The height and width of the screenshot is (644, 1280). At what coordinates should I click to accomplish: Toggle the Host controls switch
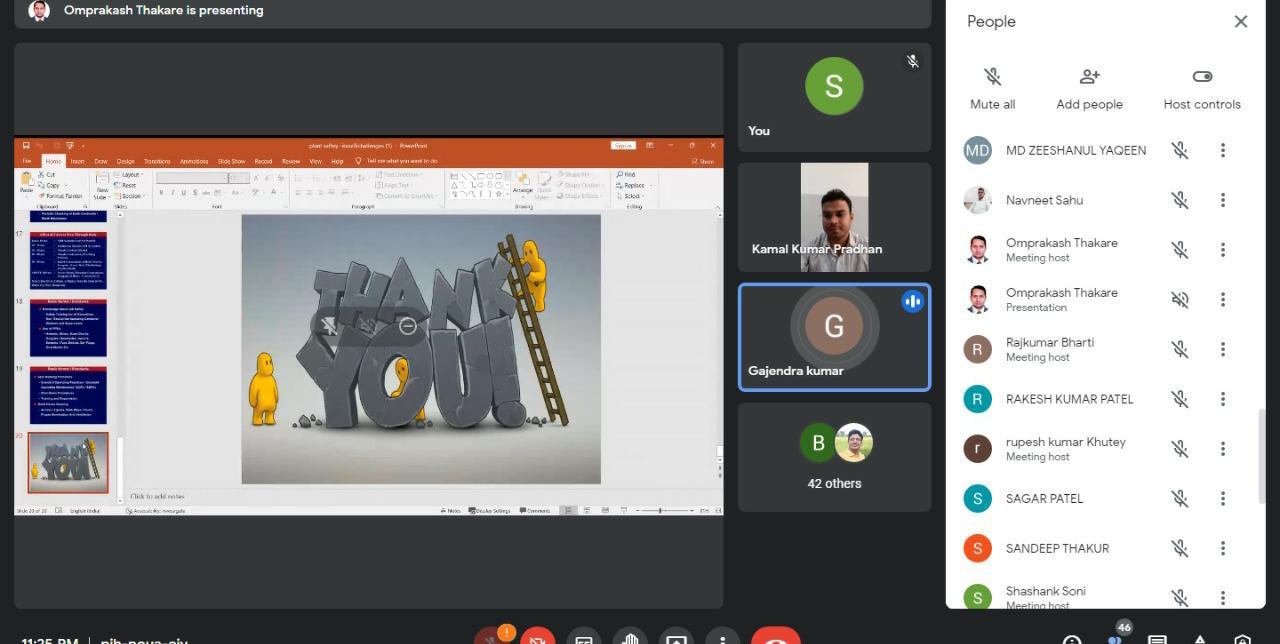click(1202, 77)
